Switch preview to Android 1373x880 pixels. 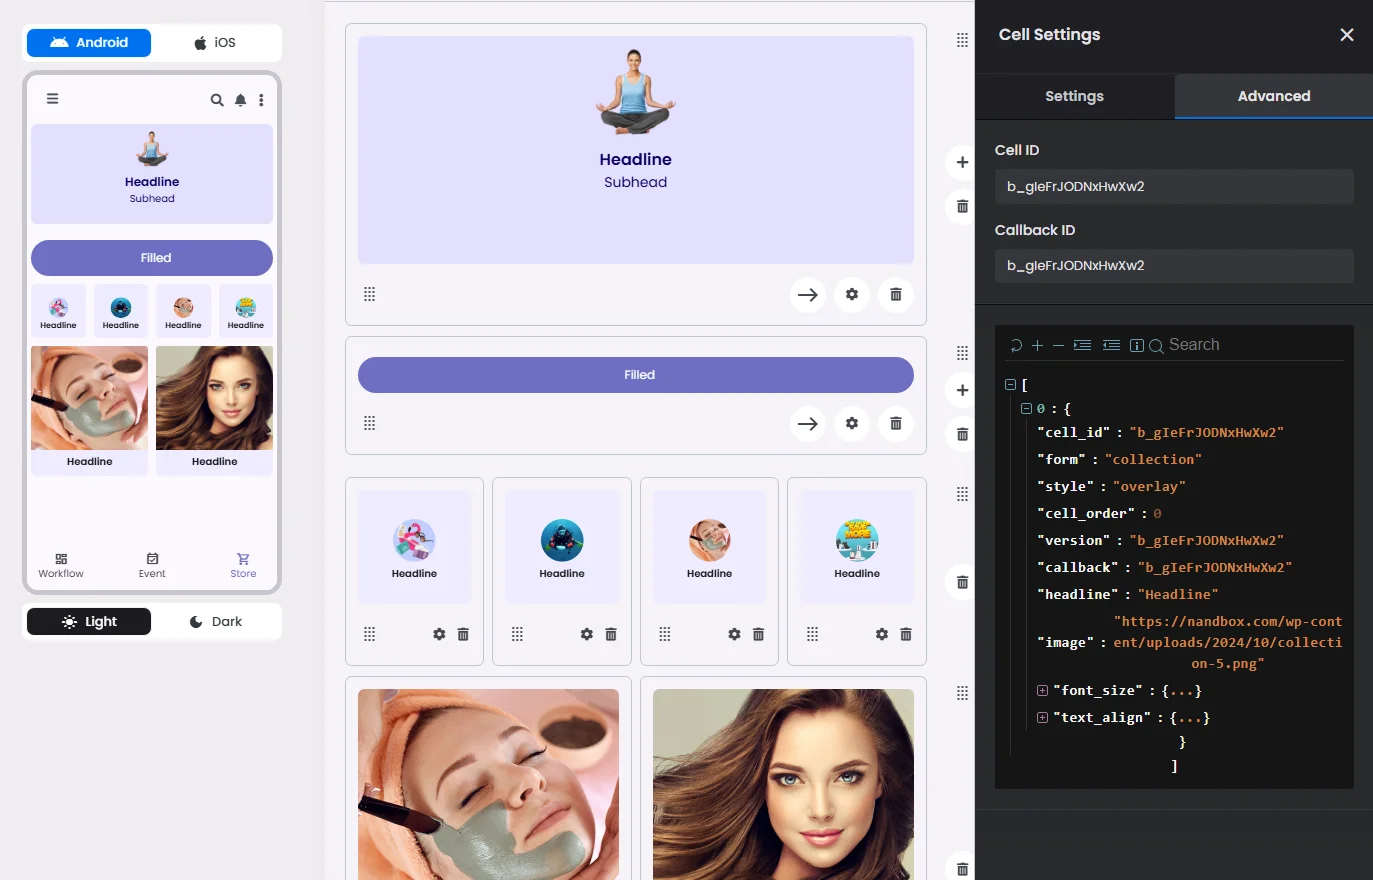89,43
